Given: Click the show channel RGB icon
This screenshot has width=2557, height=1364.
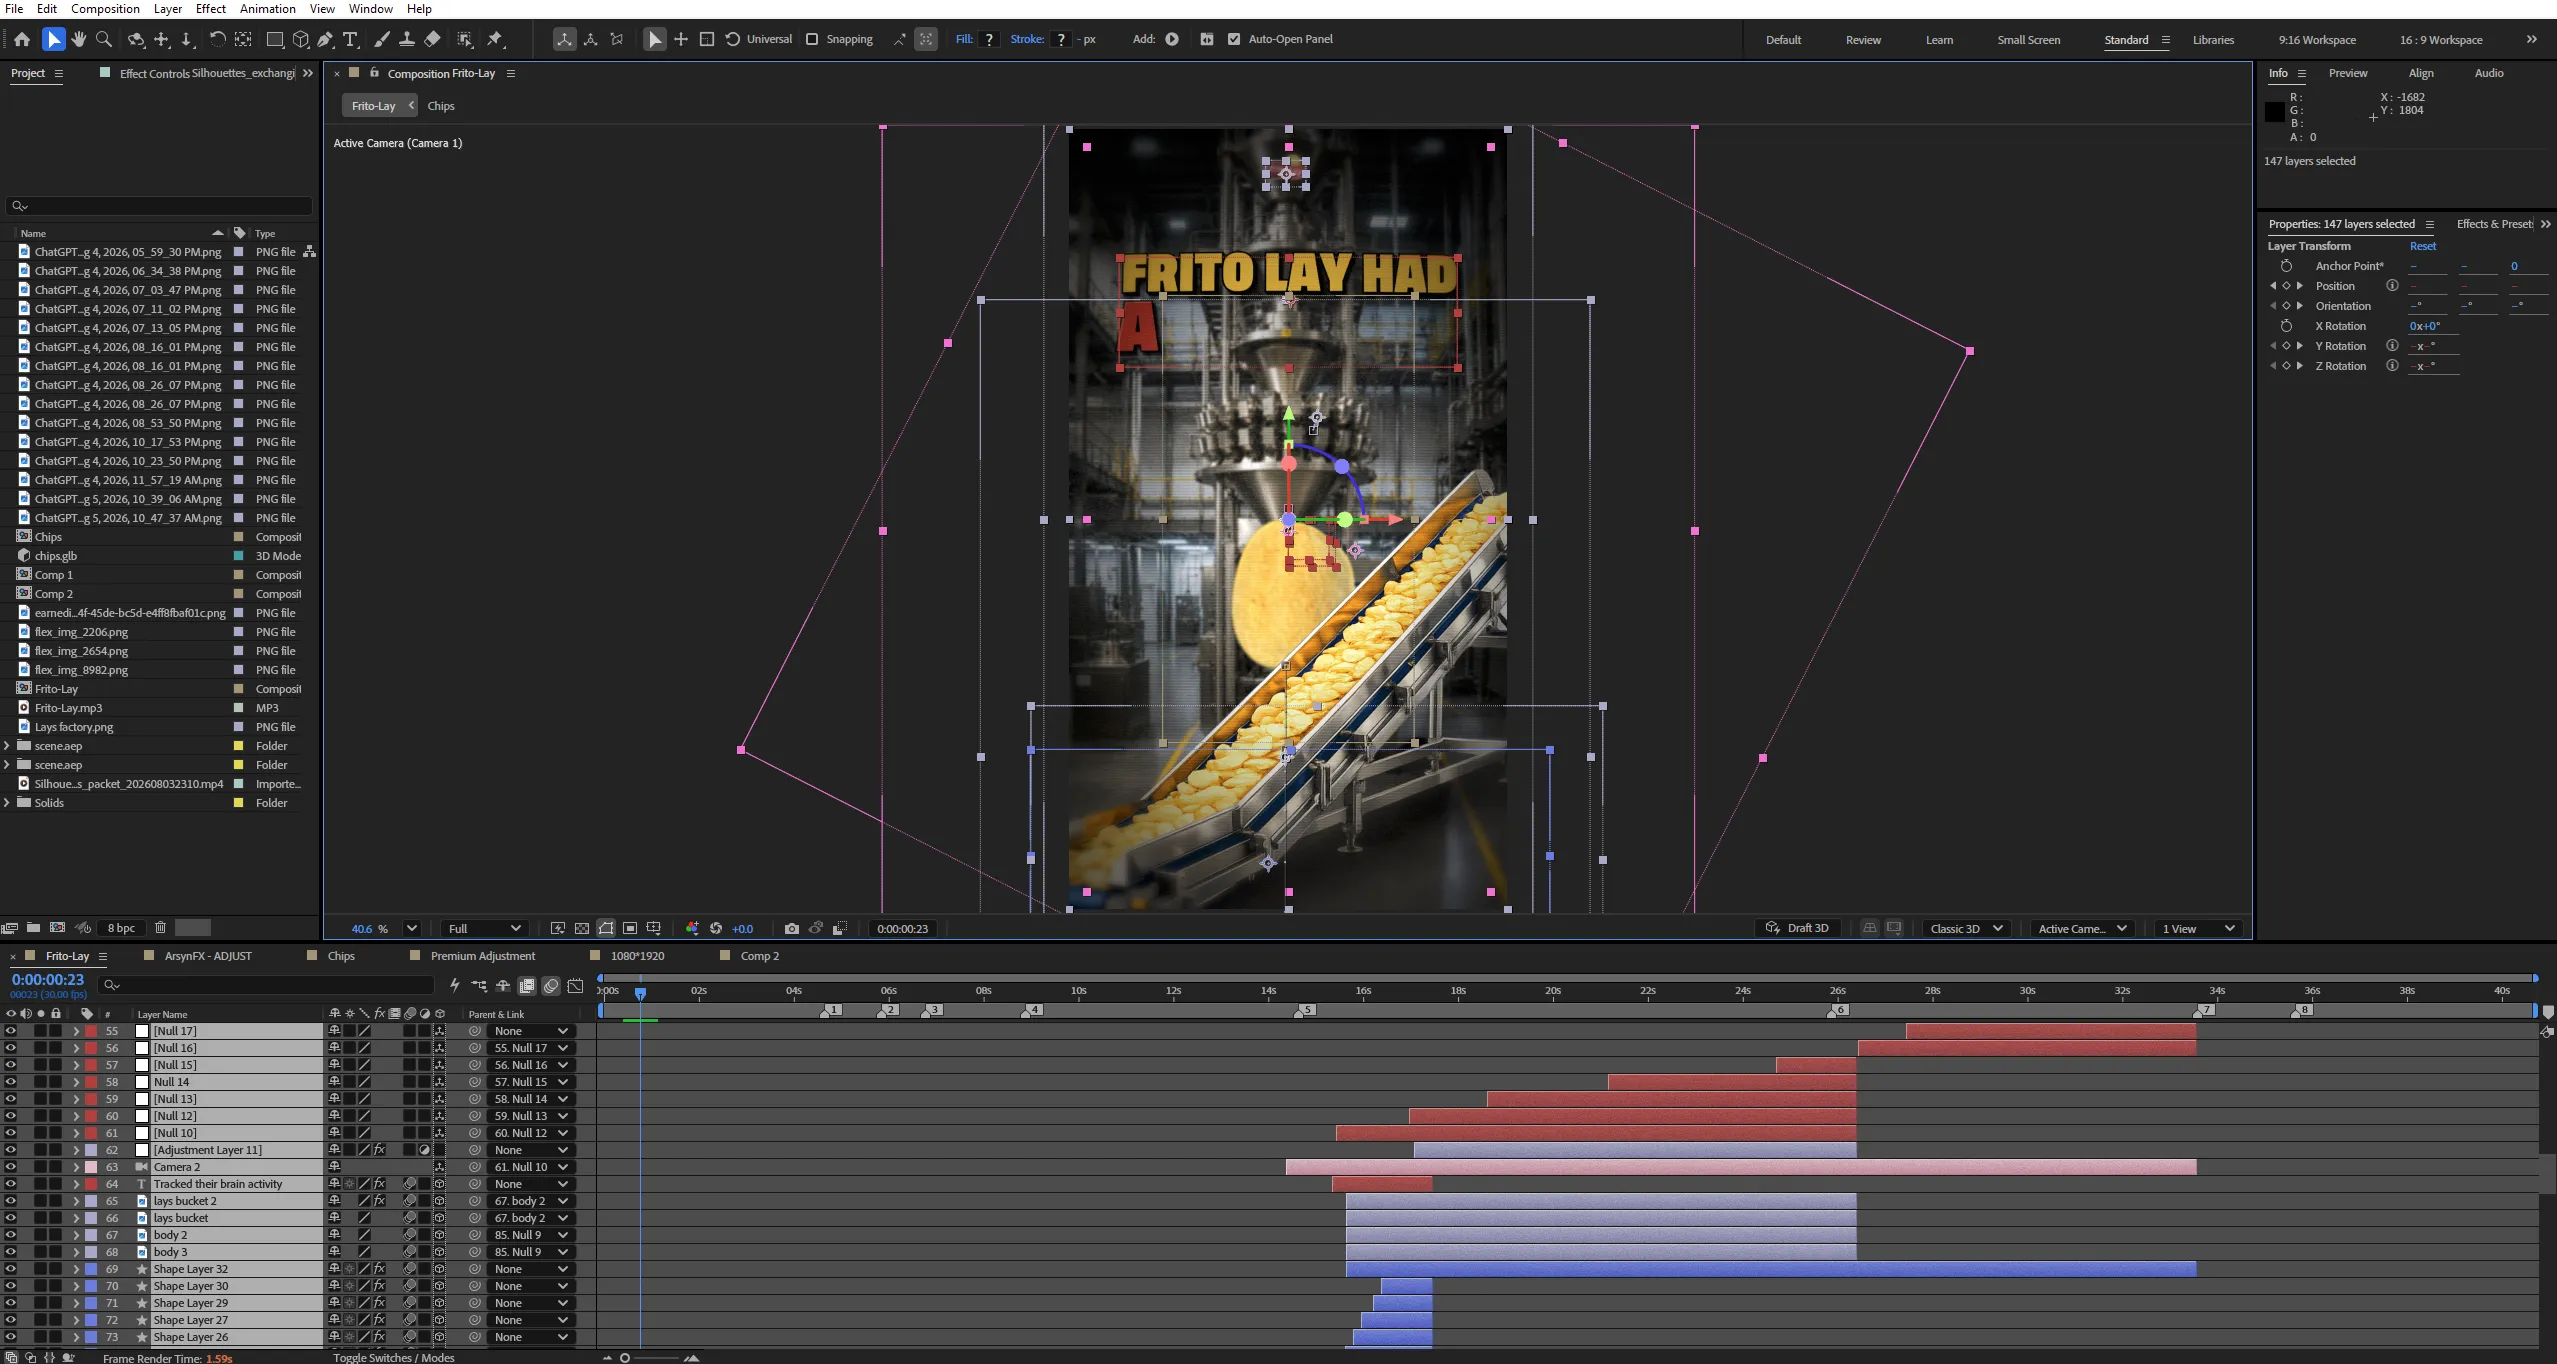Looking at the screenshot, I should coord(692,928).
